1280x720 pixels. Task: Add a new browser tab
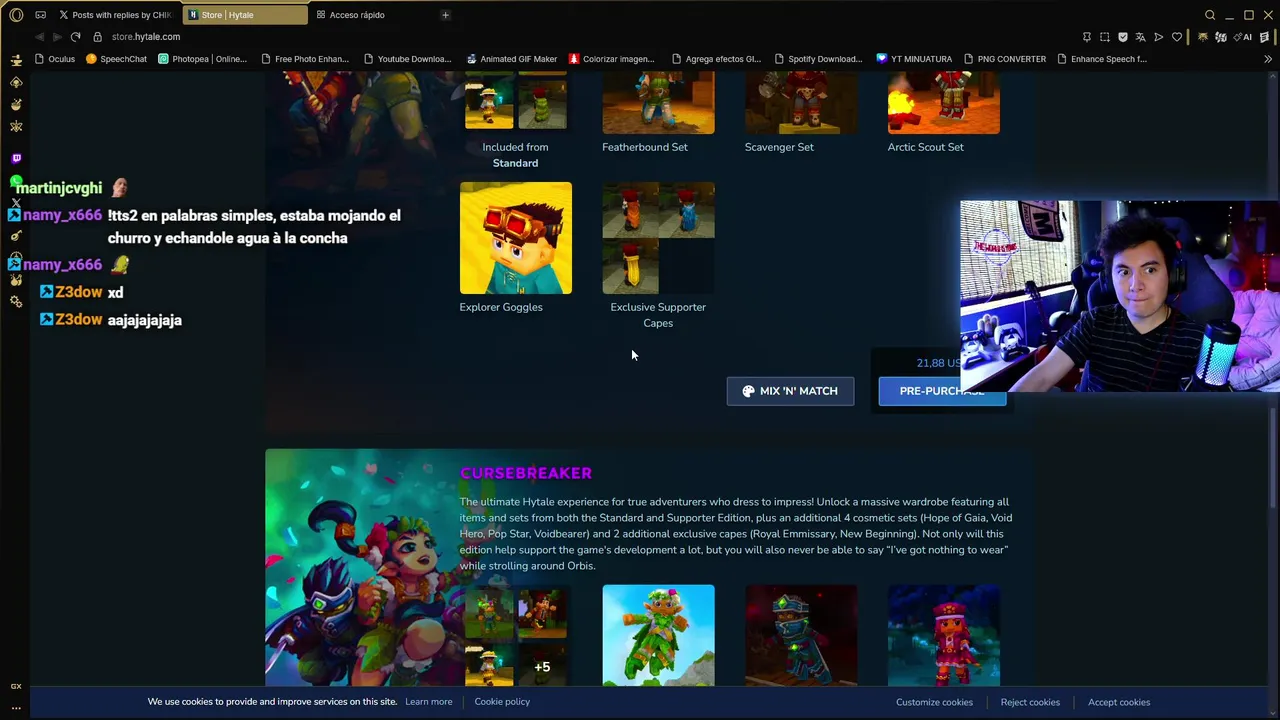pyautogui.click(x=445, y=15)
